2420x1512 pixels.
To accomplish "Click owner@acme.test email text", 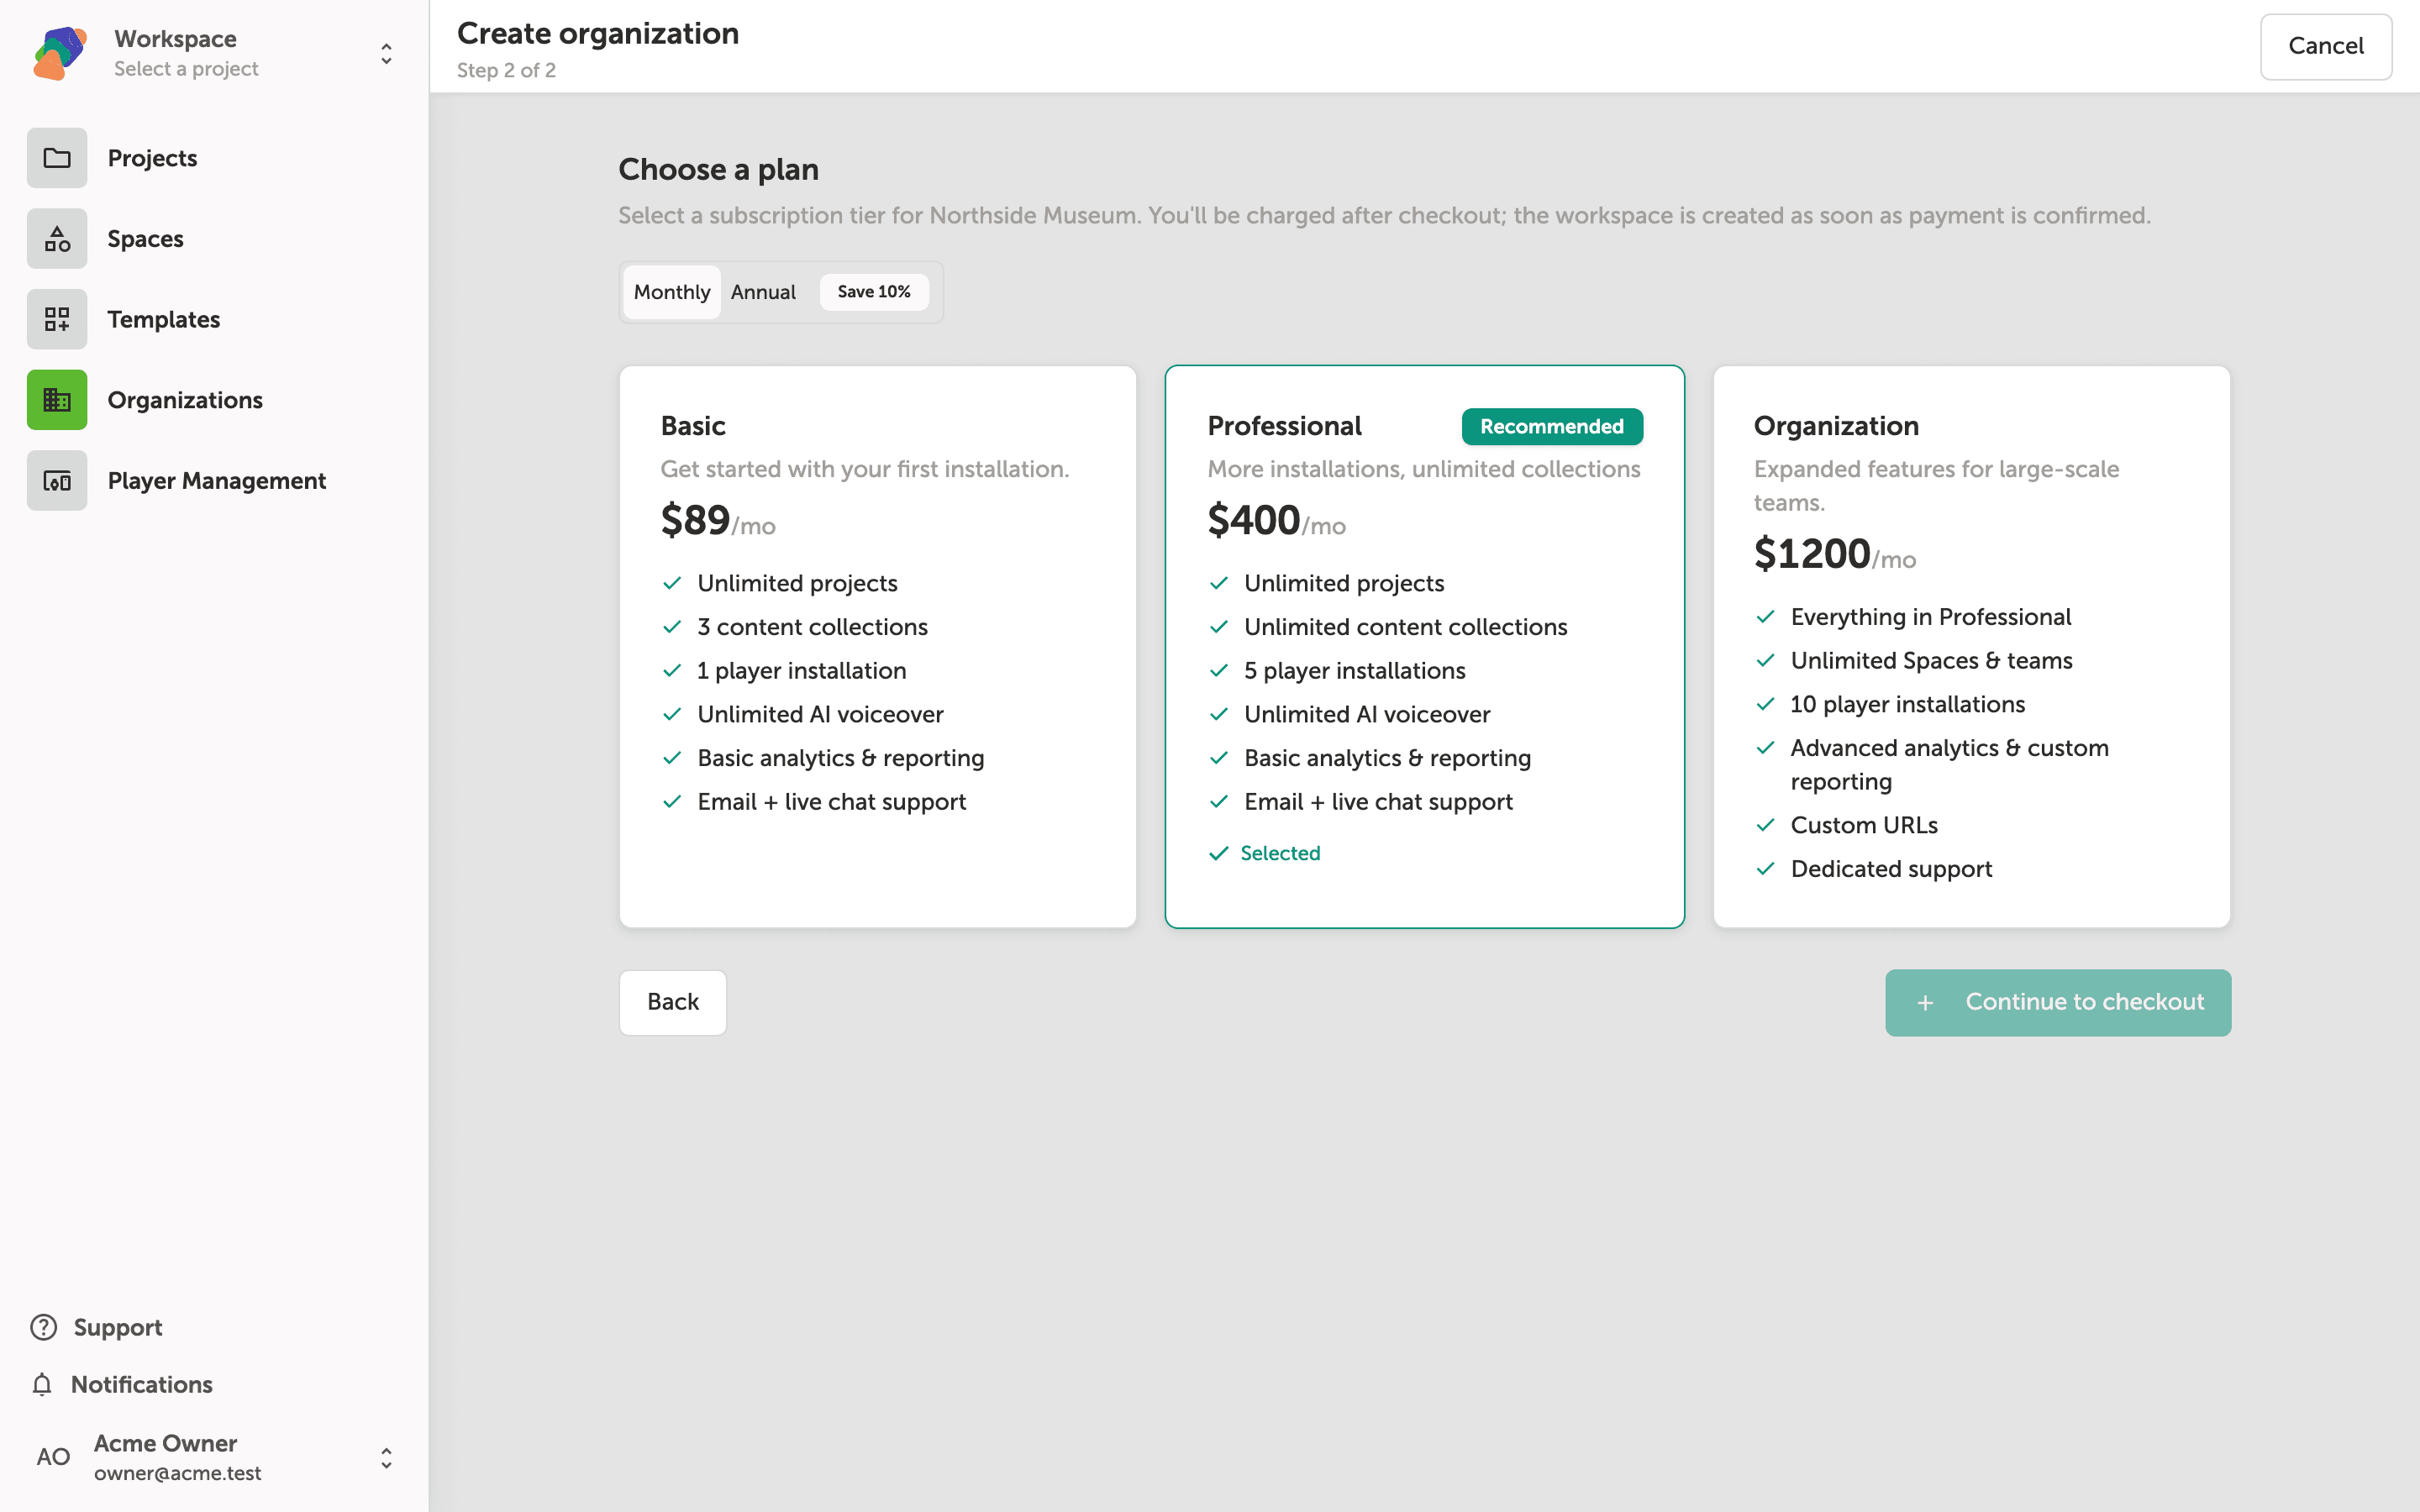I will [x=177, y=1473].
